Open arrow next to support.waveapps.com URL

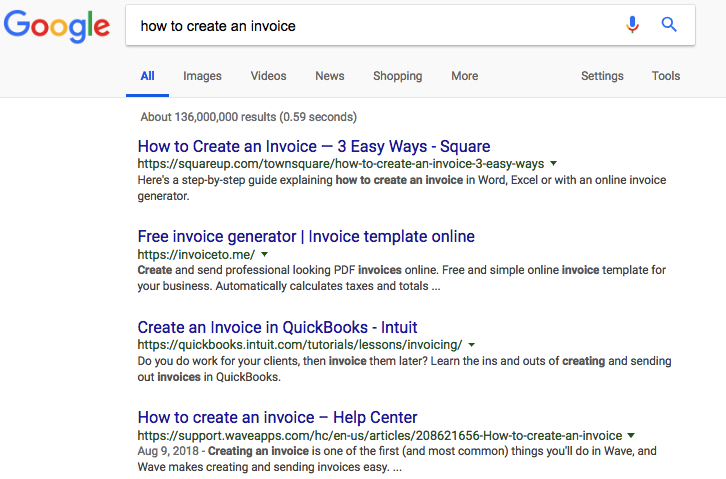click(x=631, y=435)
